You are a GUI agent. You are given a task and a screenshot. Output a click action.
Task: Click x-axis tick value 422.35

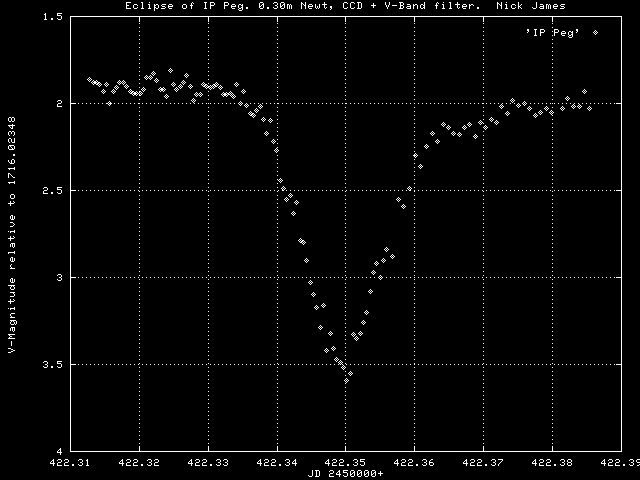click(x=346, y=463)
